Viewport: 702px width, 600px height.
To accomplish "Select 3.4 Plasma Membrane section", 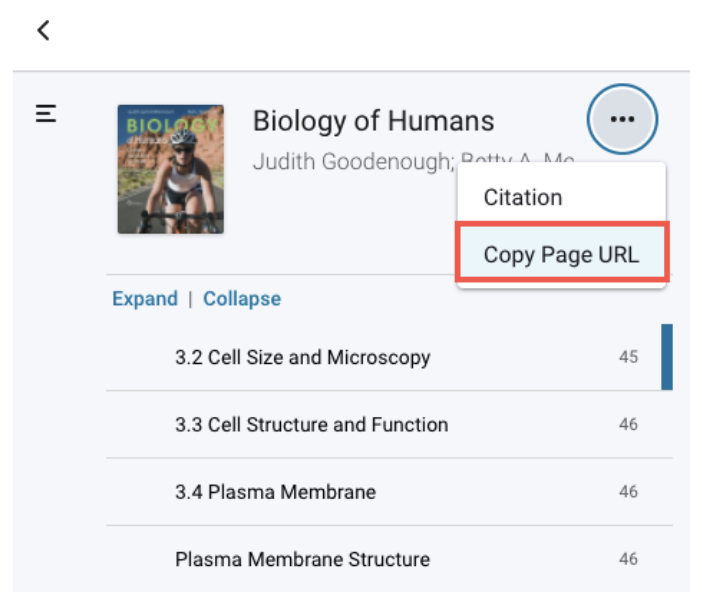I will (x=389, y=492).
